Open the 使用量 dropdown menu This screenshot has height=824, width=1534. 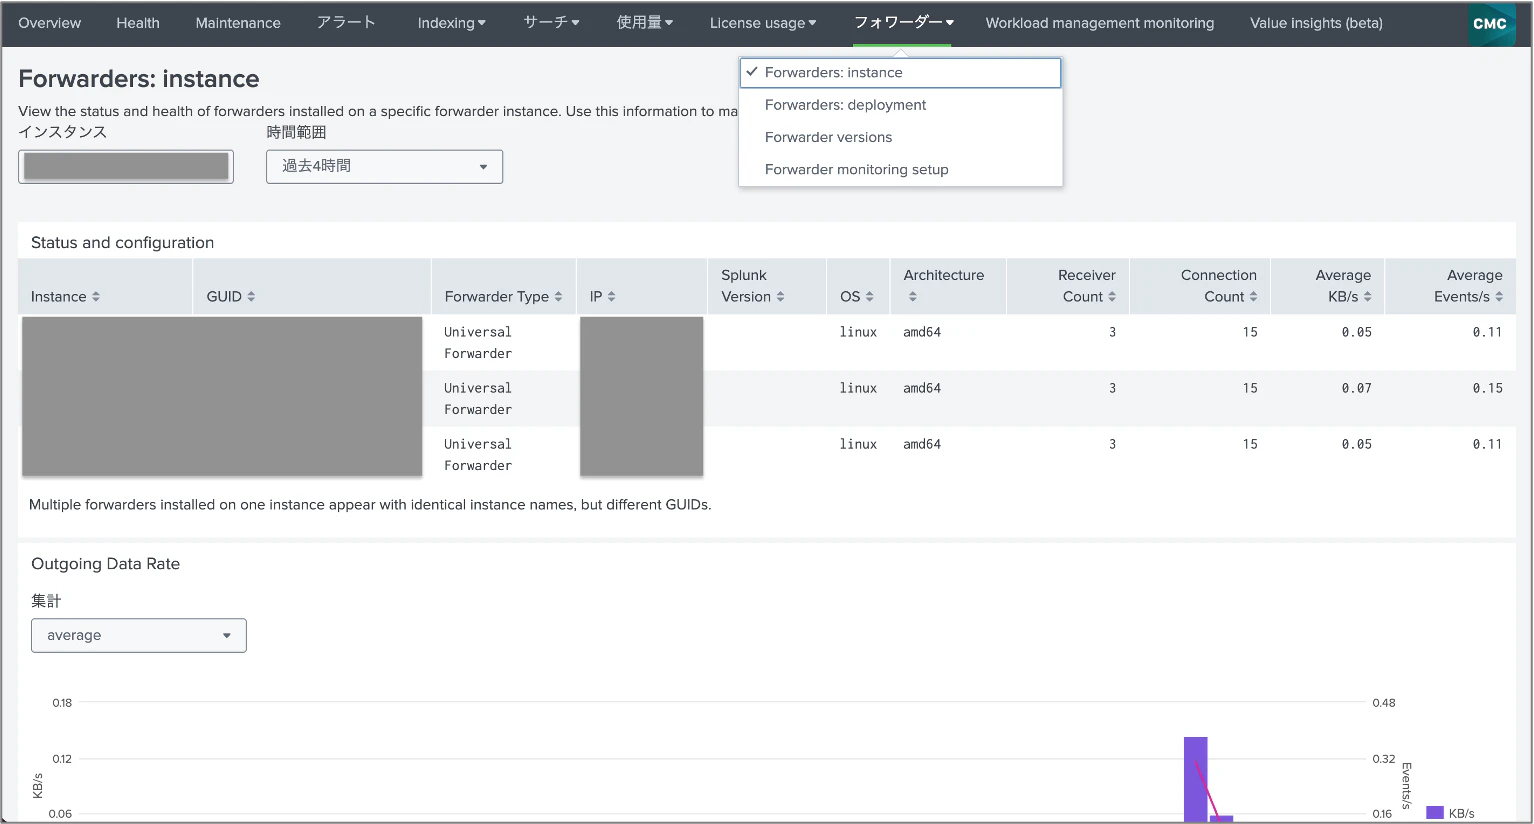[x=644, y=23]
